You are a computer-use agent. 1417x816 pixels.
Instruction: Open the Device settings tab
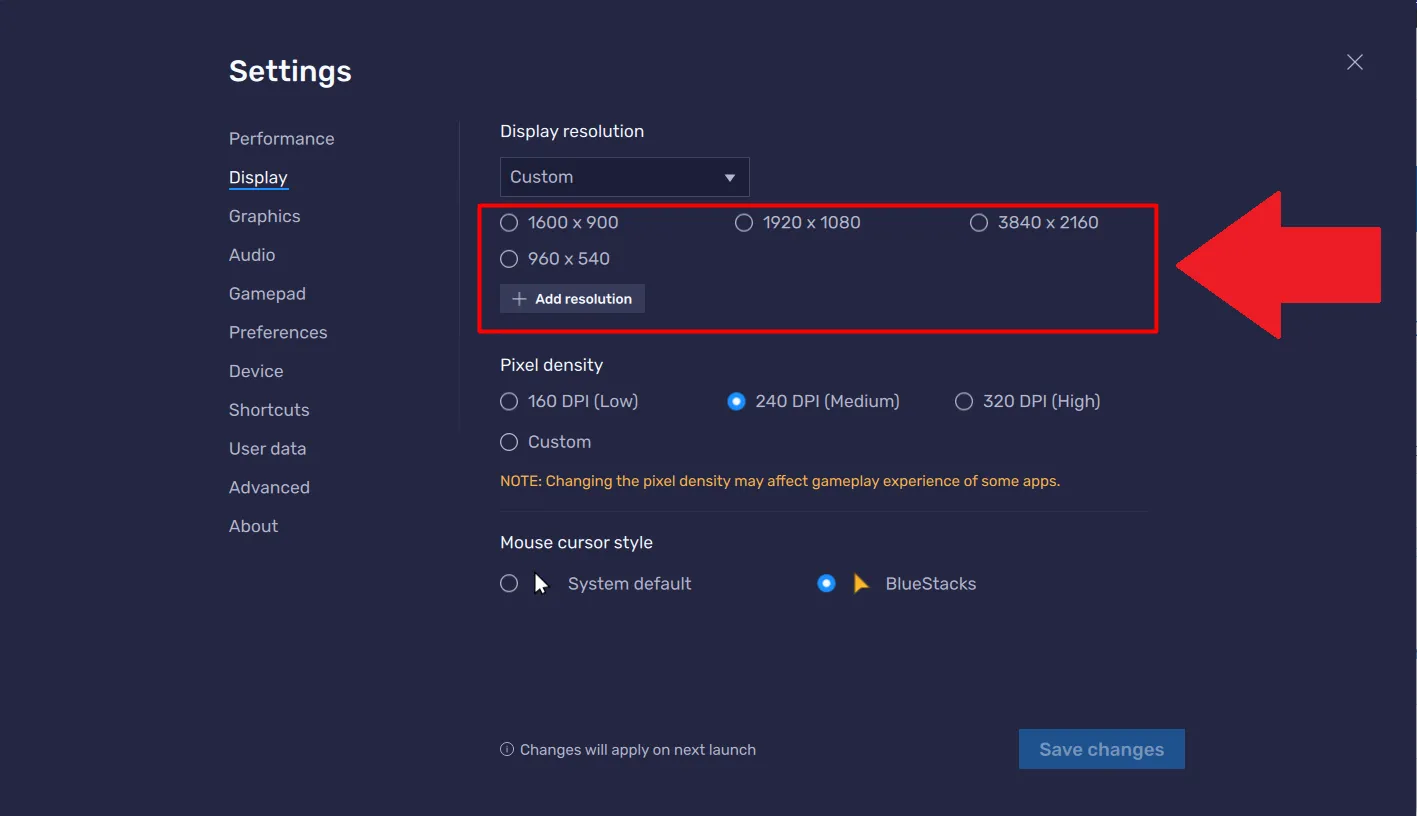[256, 371]
